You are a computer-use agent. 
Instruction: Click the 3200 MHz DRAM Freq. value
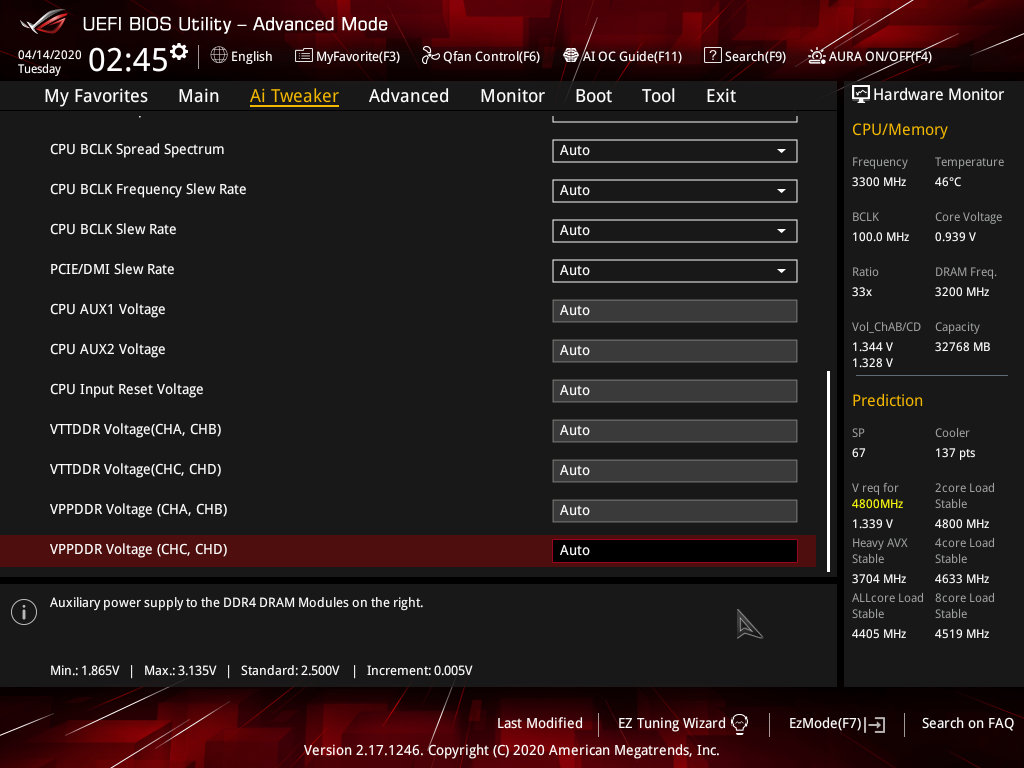click(962, 292)
